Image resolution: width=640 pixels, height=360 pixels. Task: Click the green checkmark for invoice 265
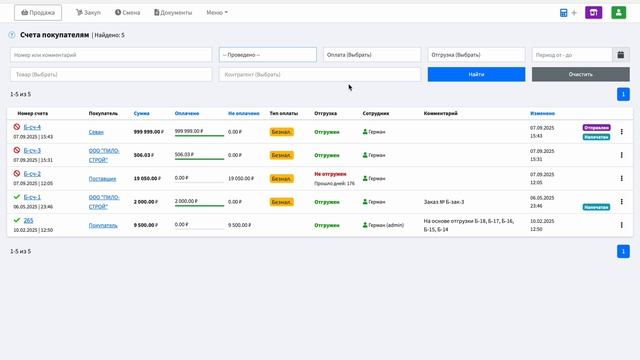(x=17, y=220)
